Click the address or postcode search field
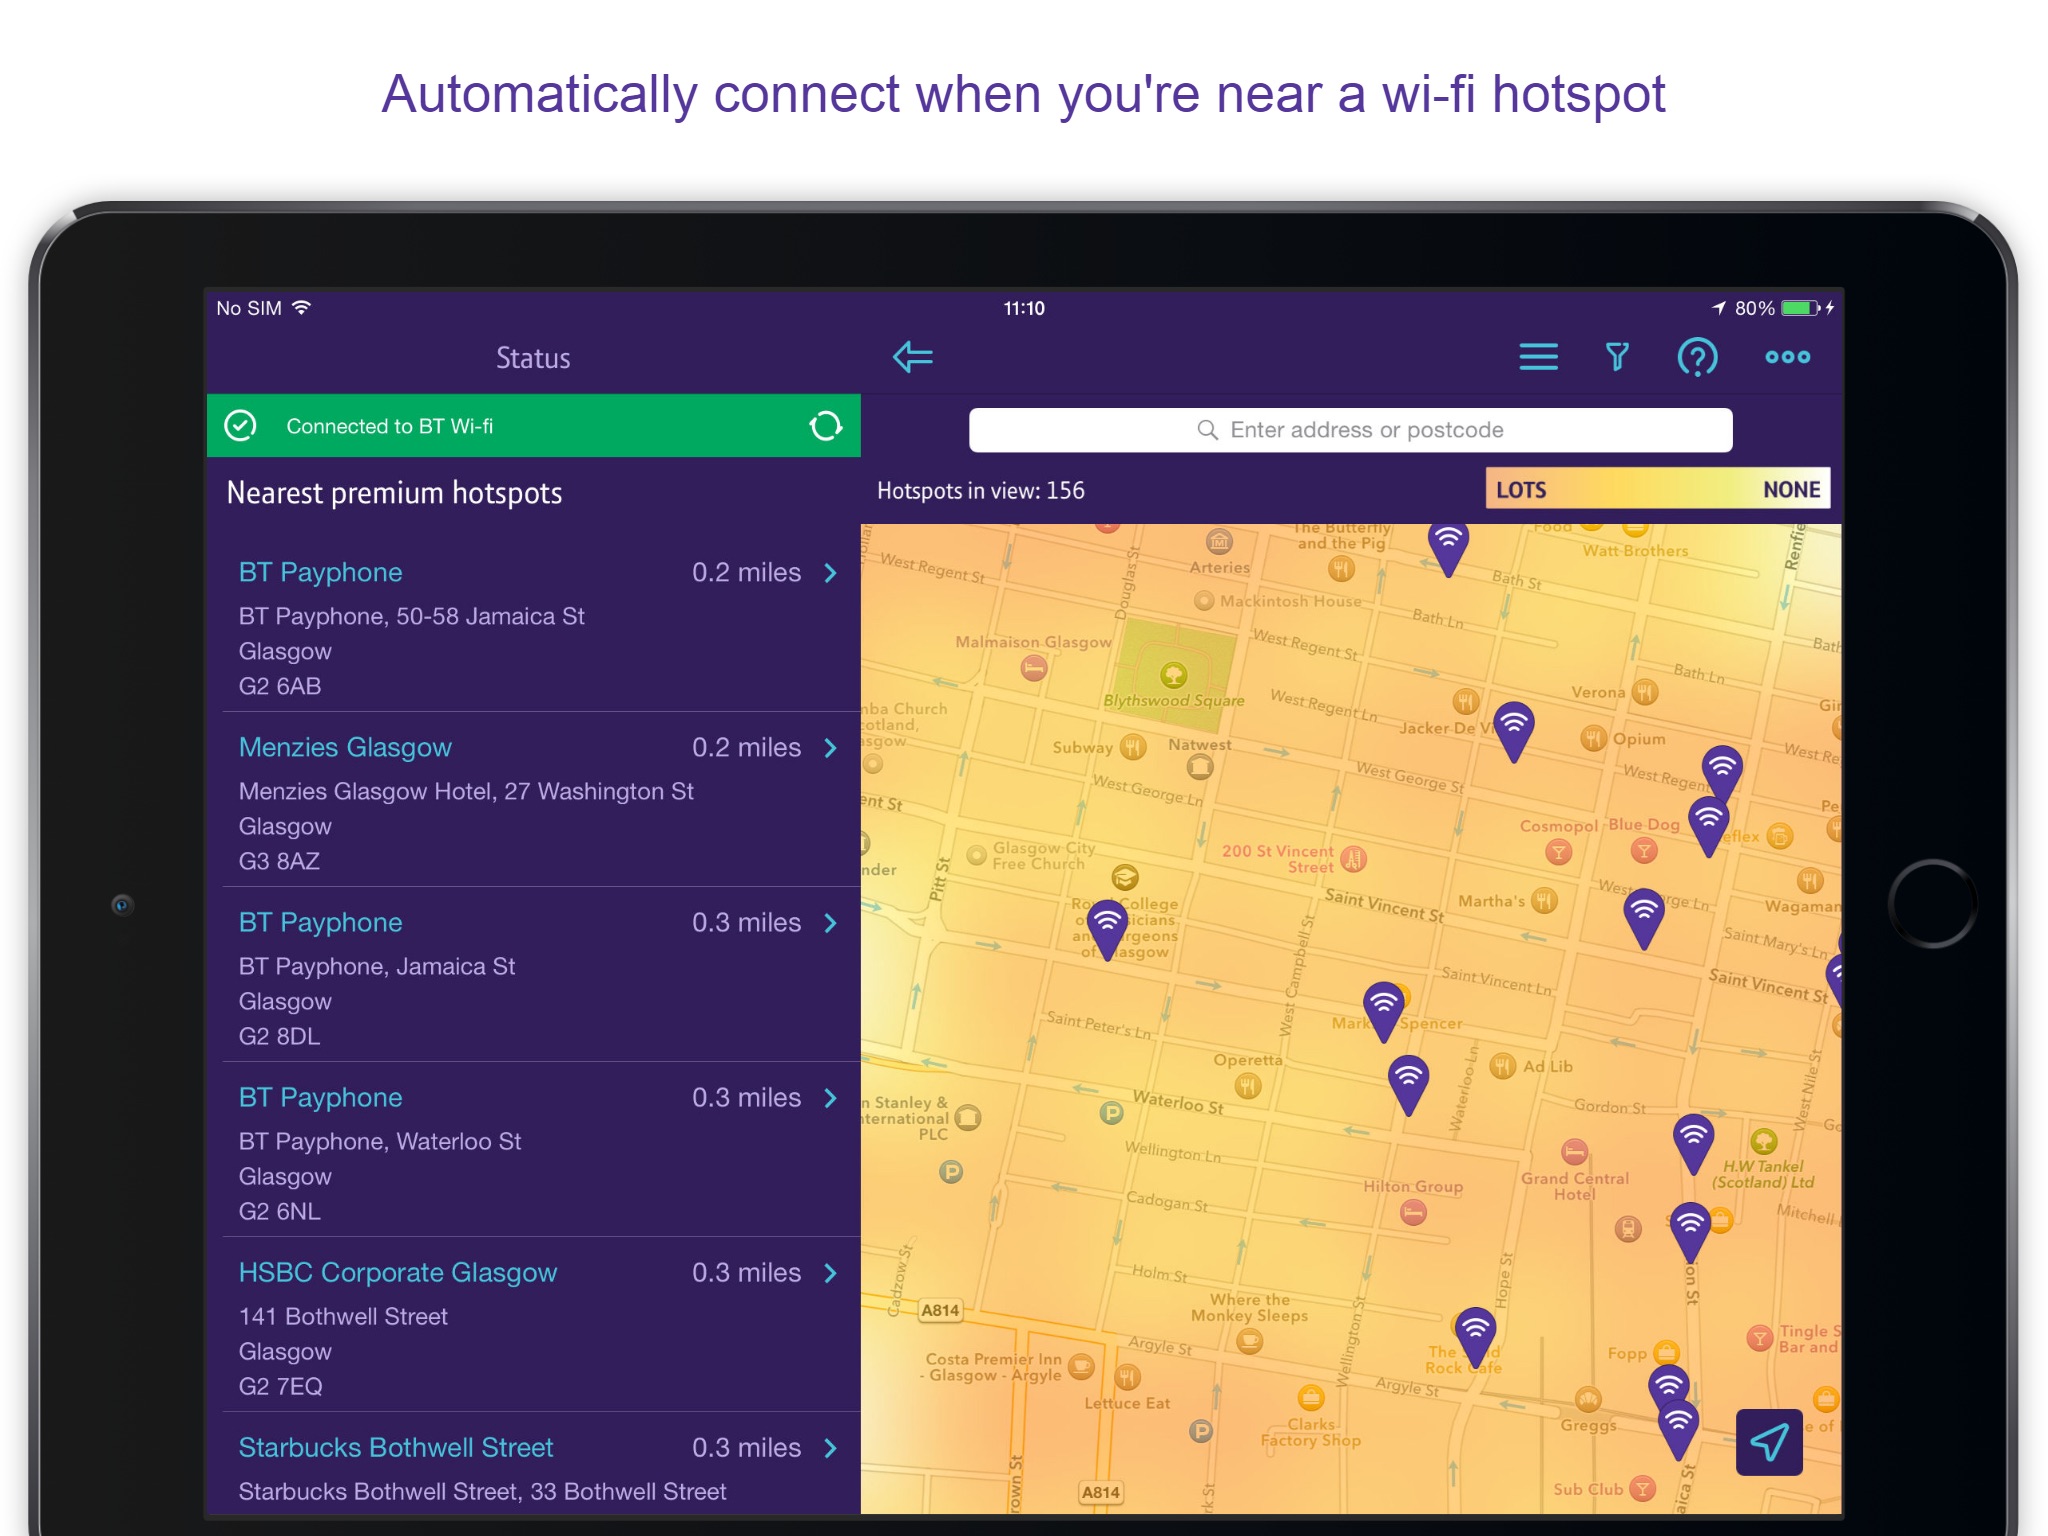 click(x=1350, y=430)
